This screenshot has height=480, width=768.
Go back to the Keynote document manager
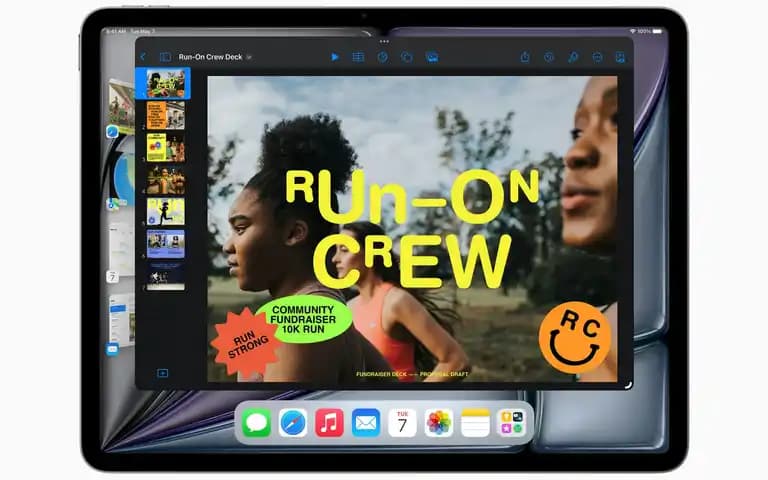[143, 57]
